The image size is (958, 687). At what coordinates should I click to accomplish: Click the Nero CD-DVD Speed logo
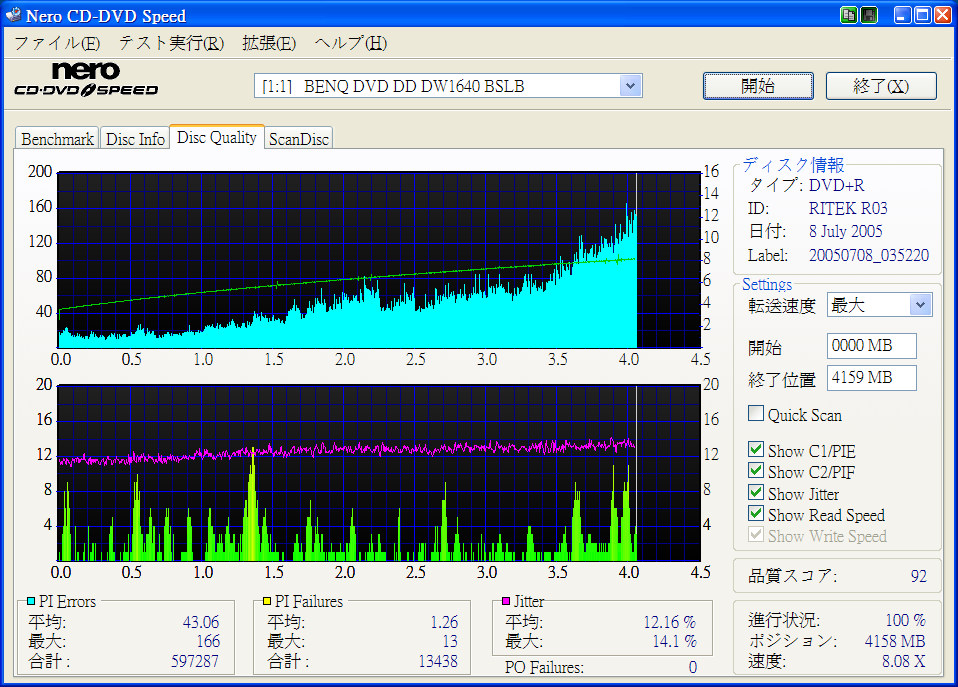click(x=86, y=79)
